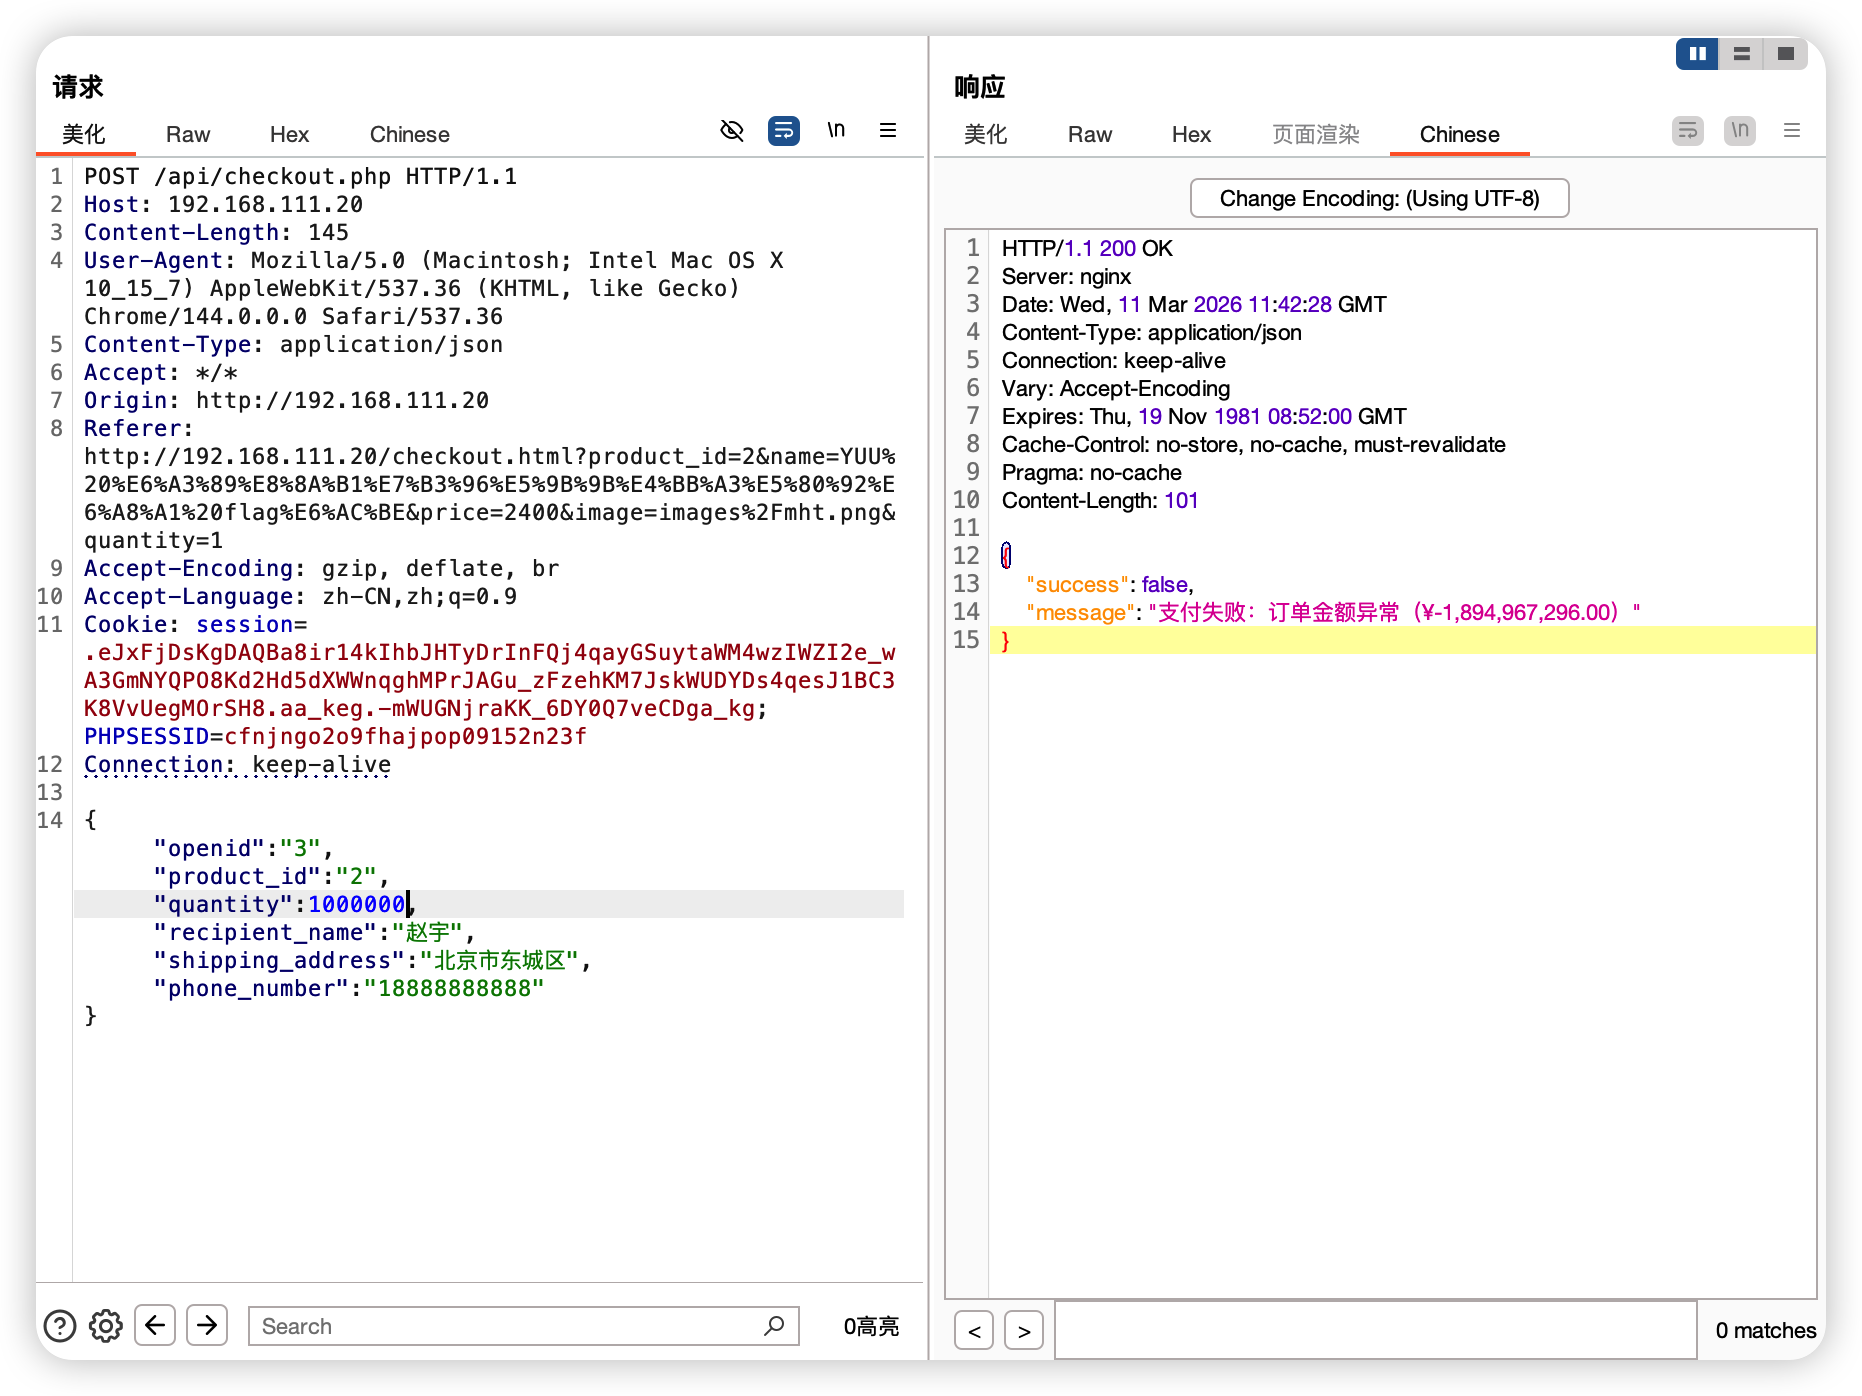The width and height of the screenshot is (1862, 1396).
Task: Click next match button in response
Action: [x=1024, y=1331]
